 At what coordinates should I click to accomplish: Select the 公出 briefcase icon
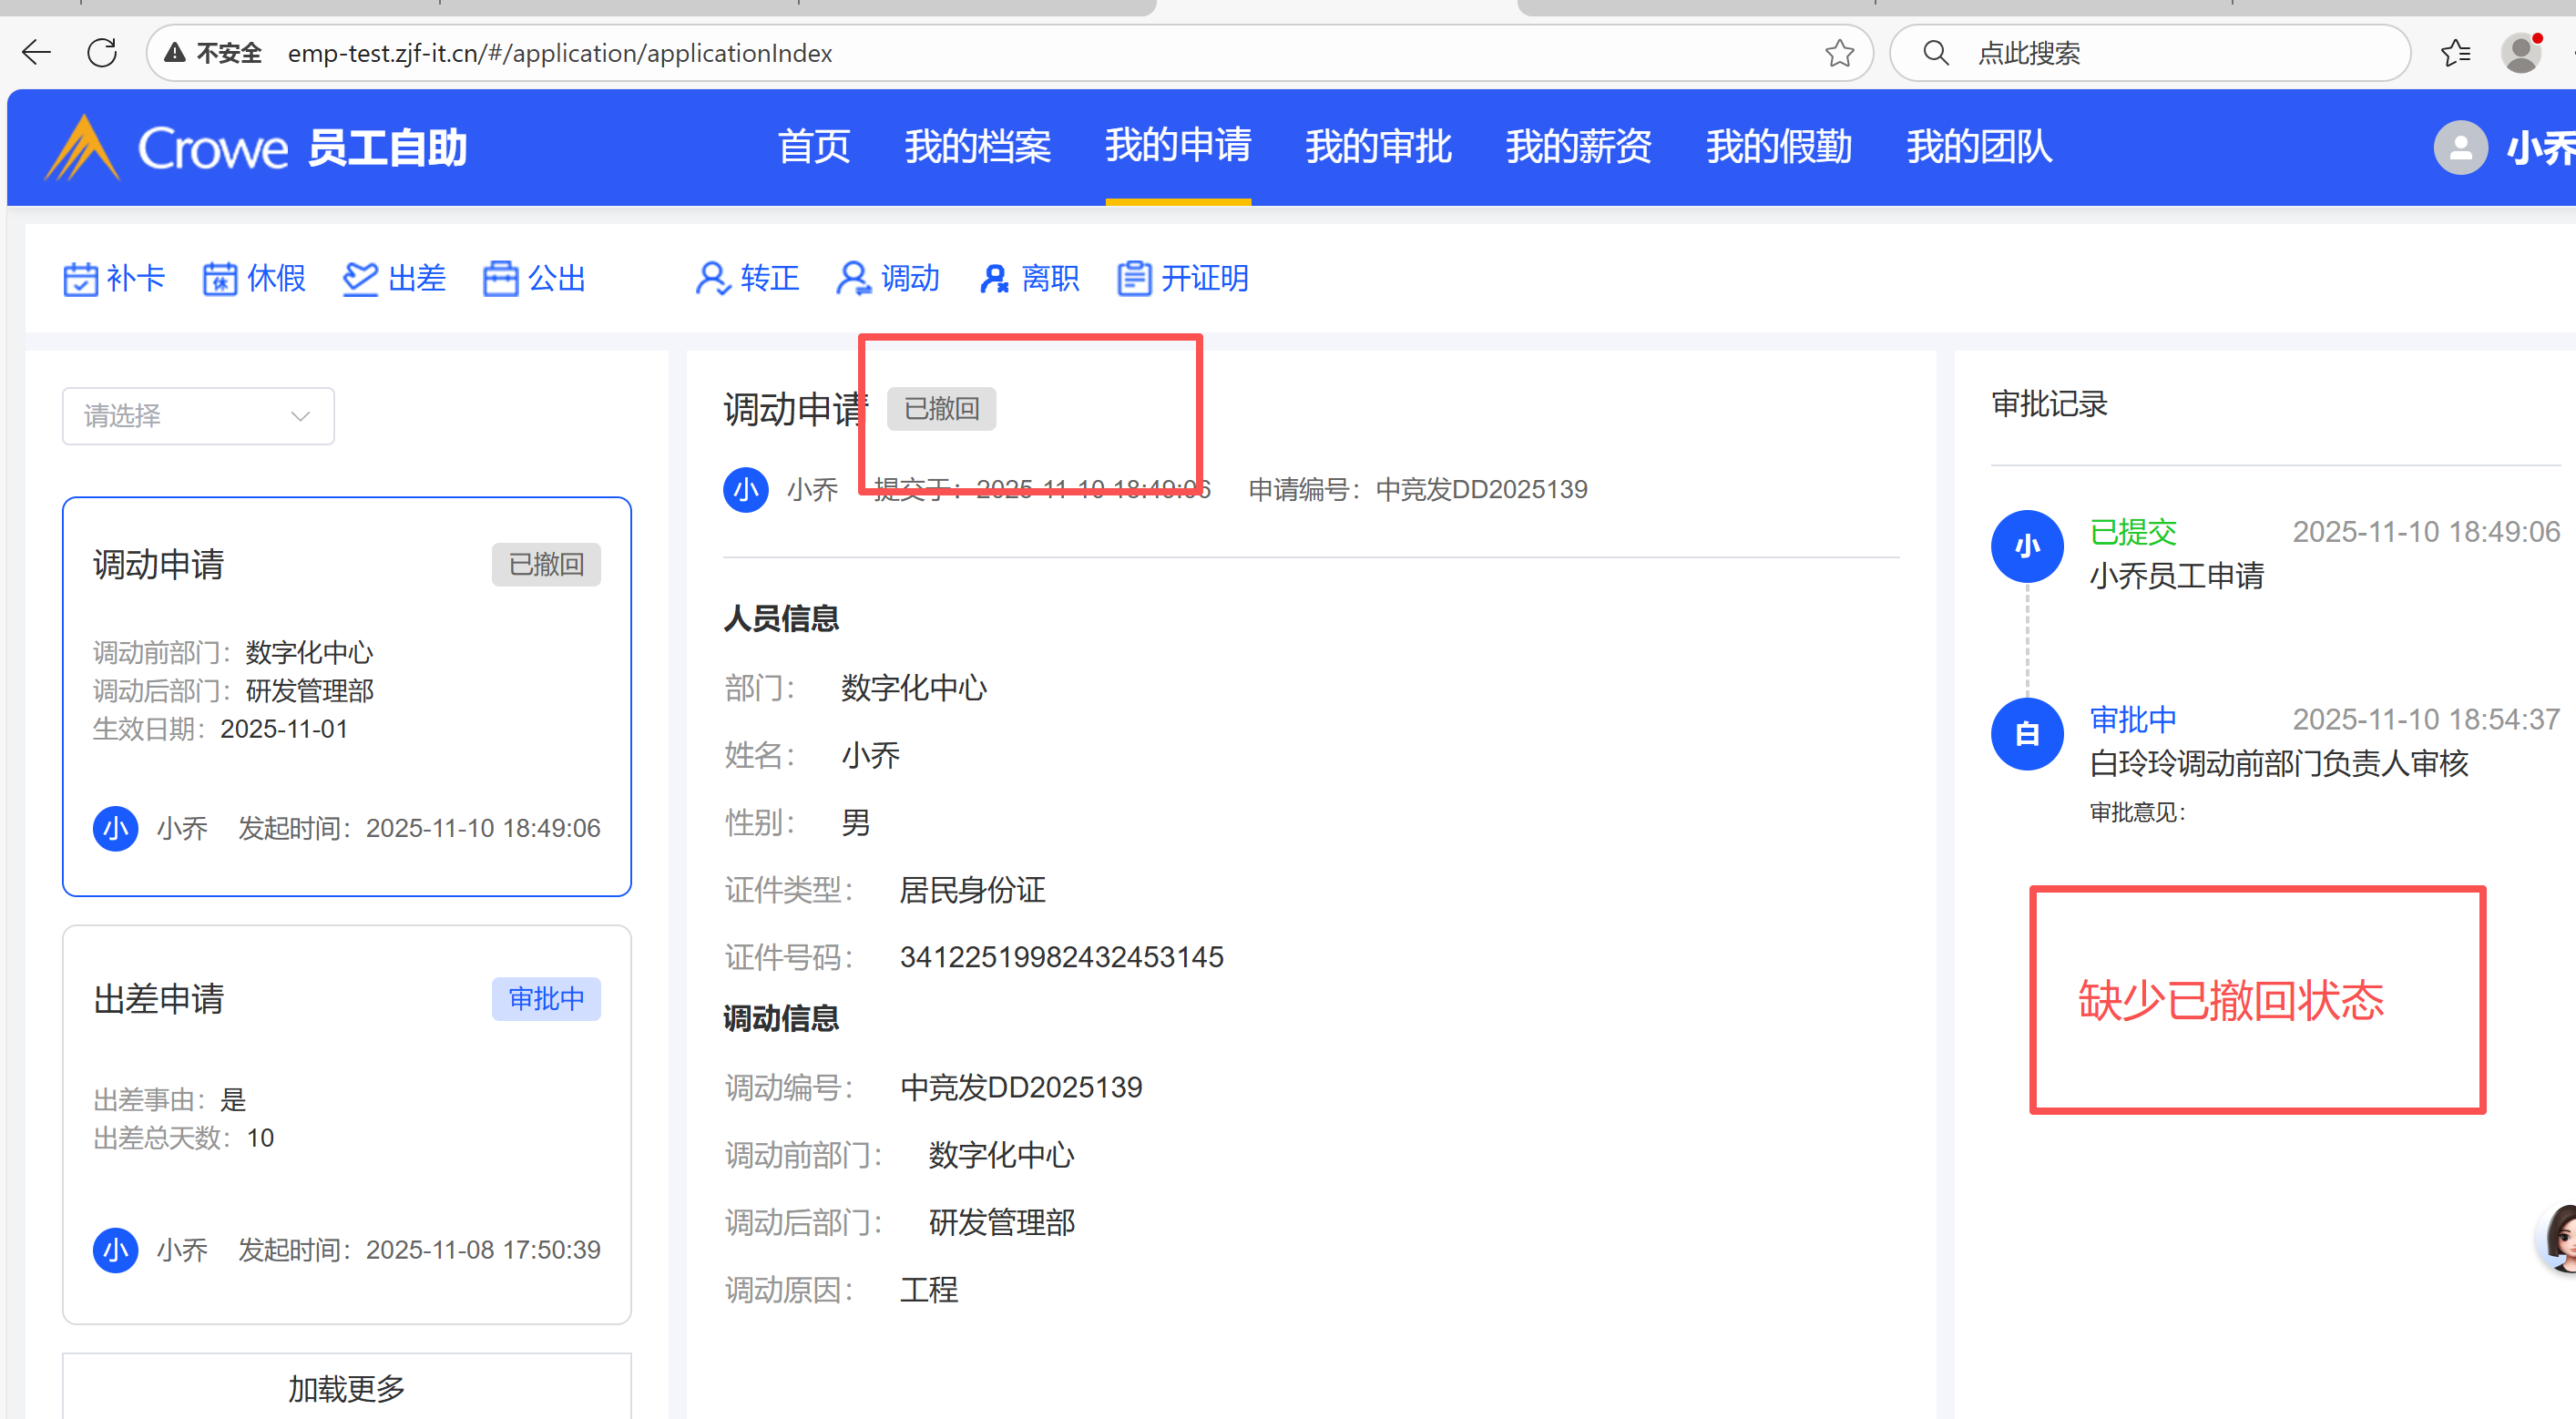[500, 279]
